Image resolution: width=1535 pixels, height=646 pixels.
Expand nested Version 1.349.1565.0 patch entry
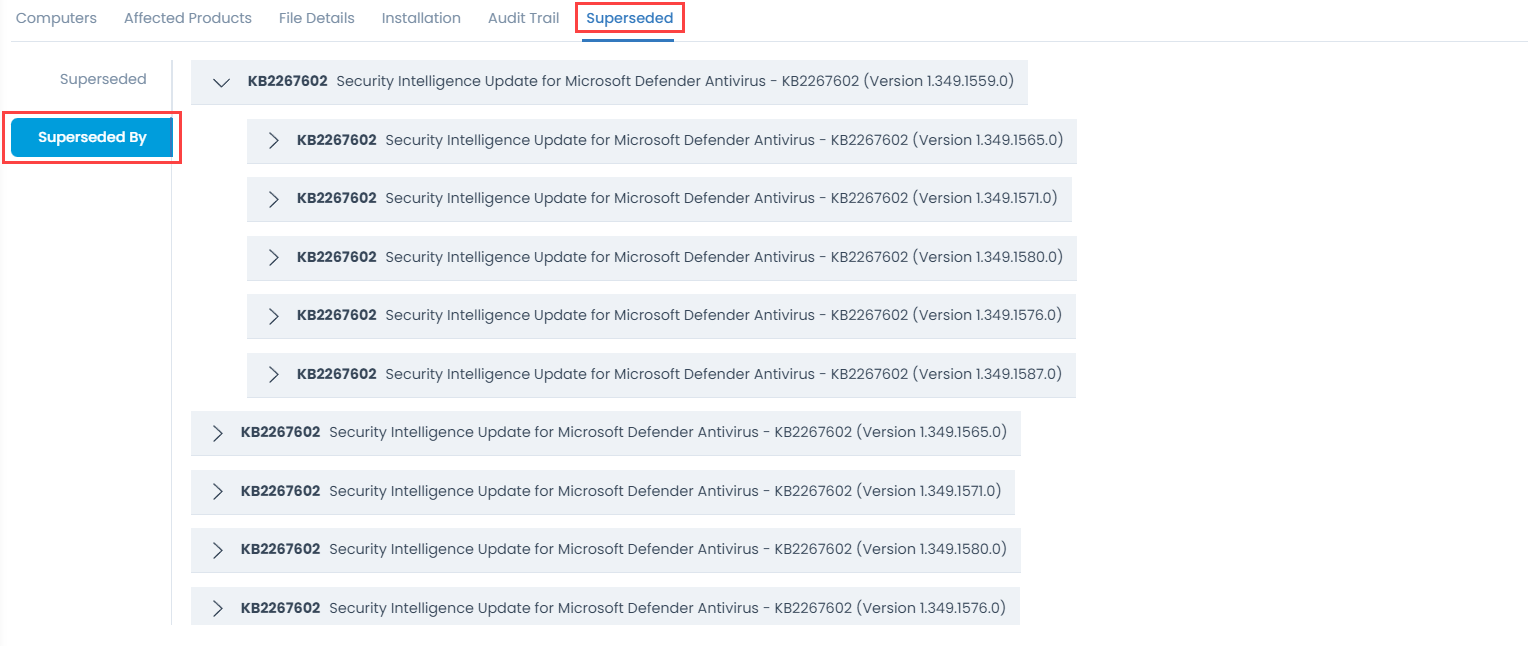(273, 141)
